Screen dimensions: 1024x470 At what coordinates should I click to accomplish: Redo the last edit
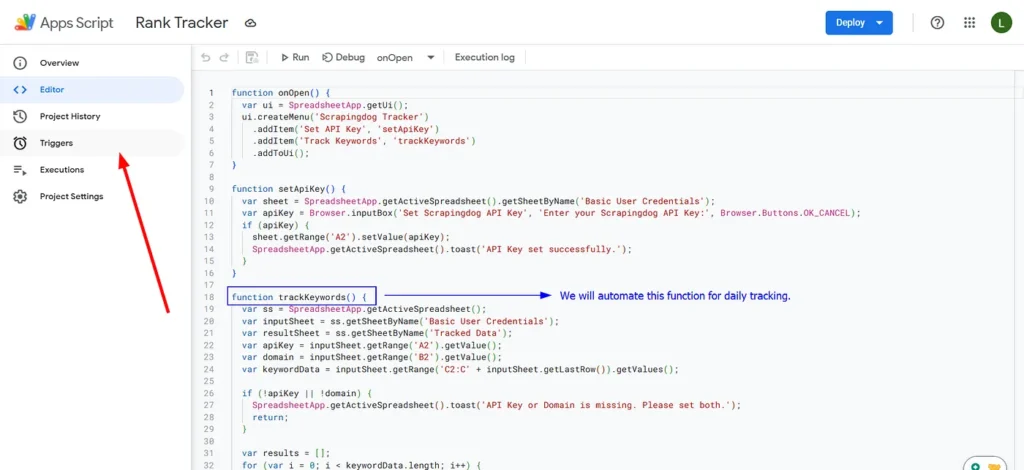(224, 57)
